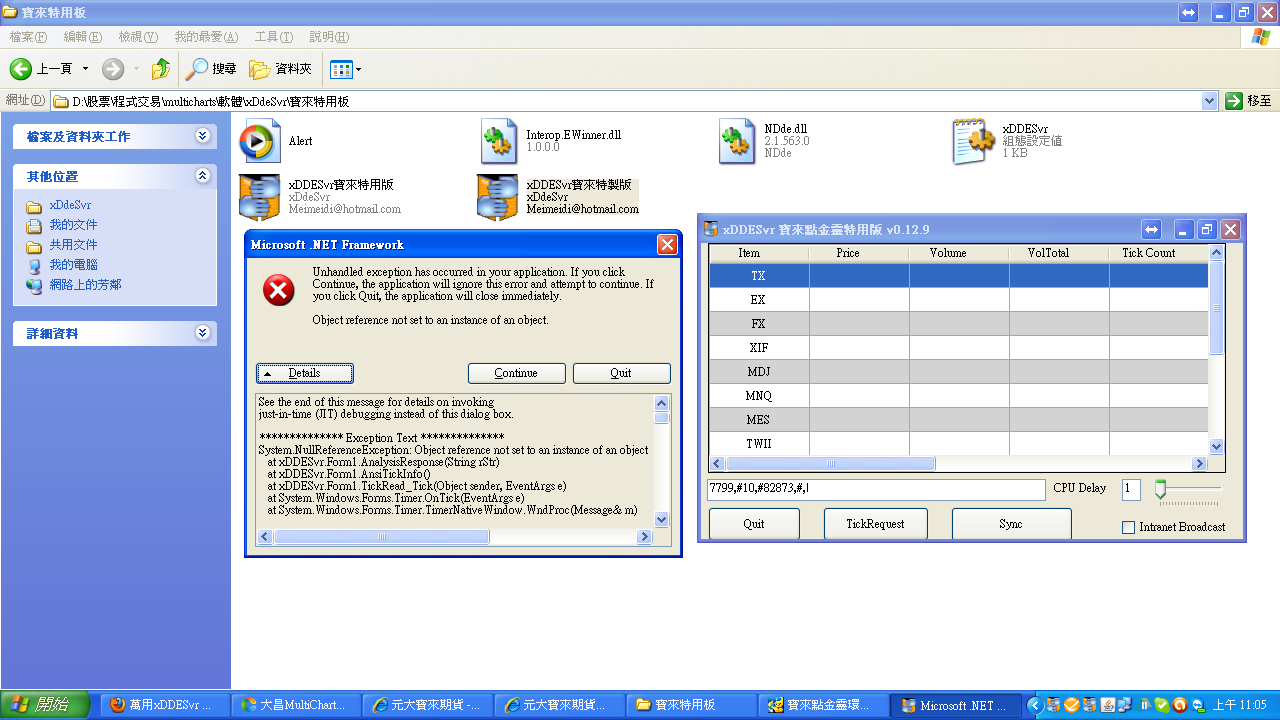Click the Go (移至) button
1280x720 pixels.
click(1249, 101)
